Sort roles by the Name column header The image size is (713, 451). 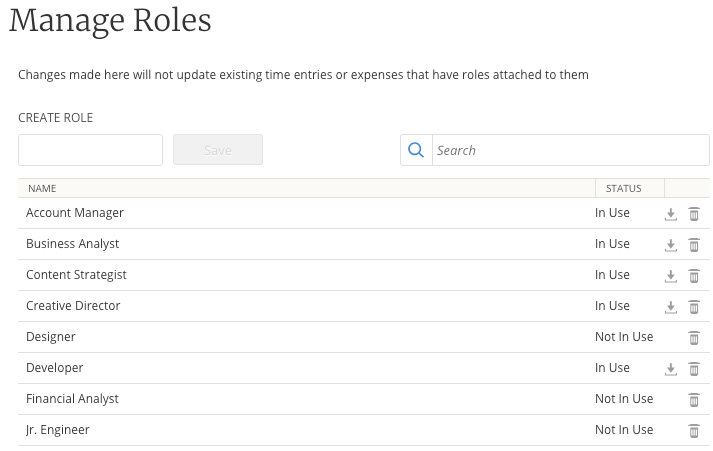click(42, 188)
